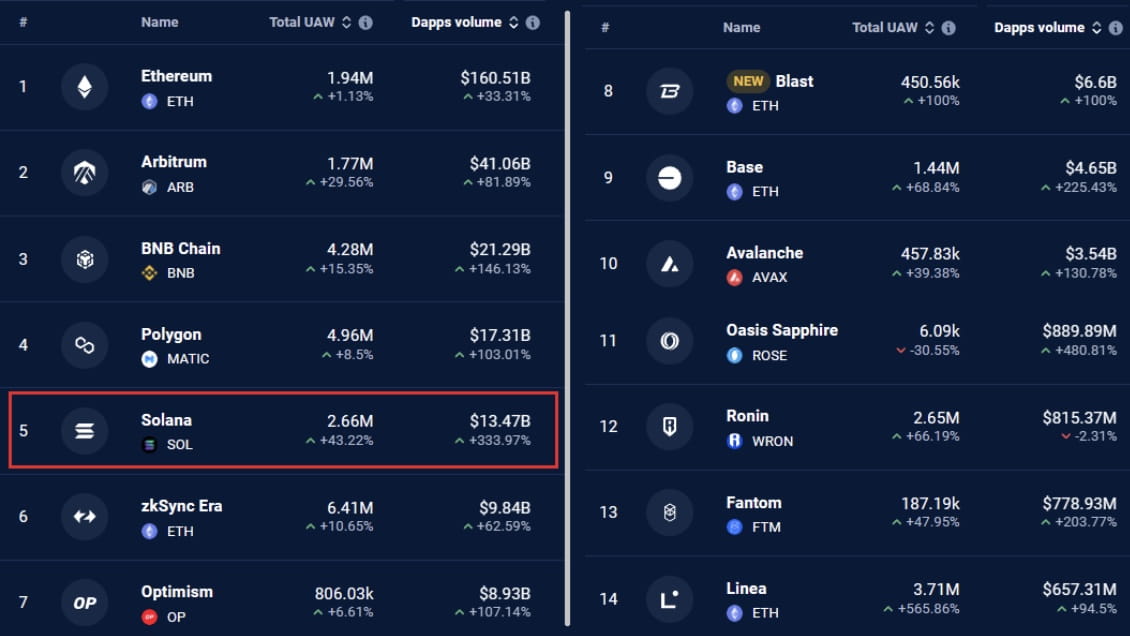
Task: Click the Optimism OP logo icon
Action: point(84,603)
